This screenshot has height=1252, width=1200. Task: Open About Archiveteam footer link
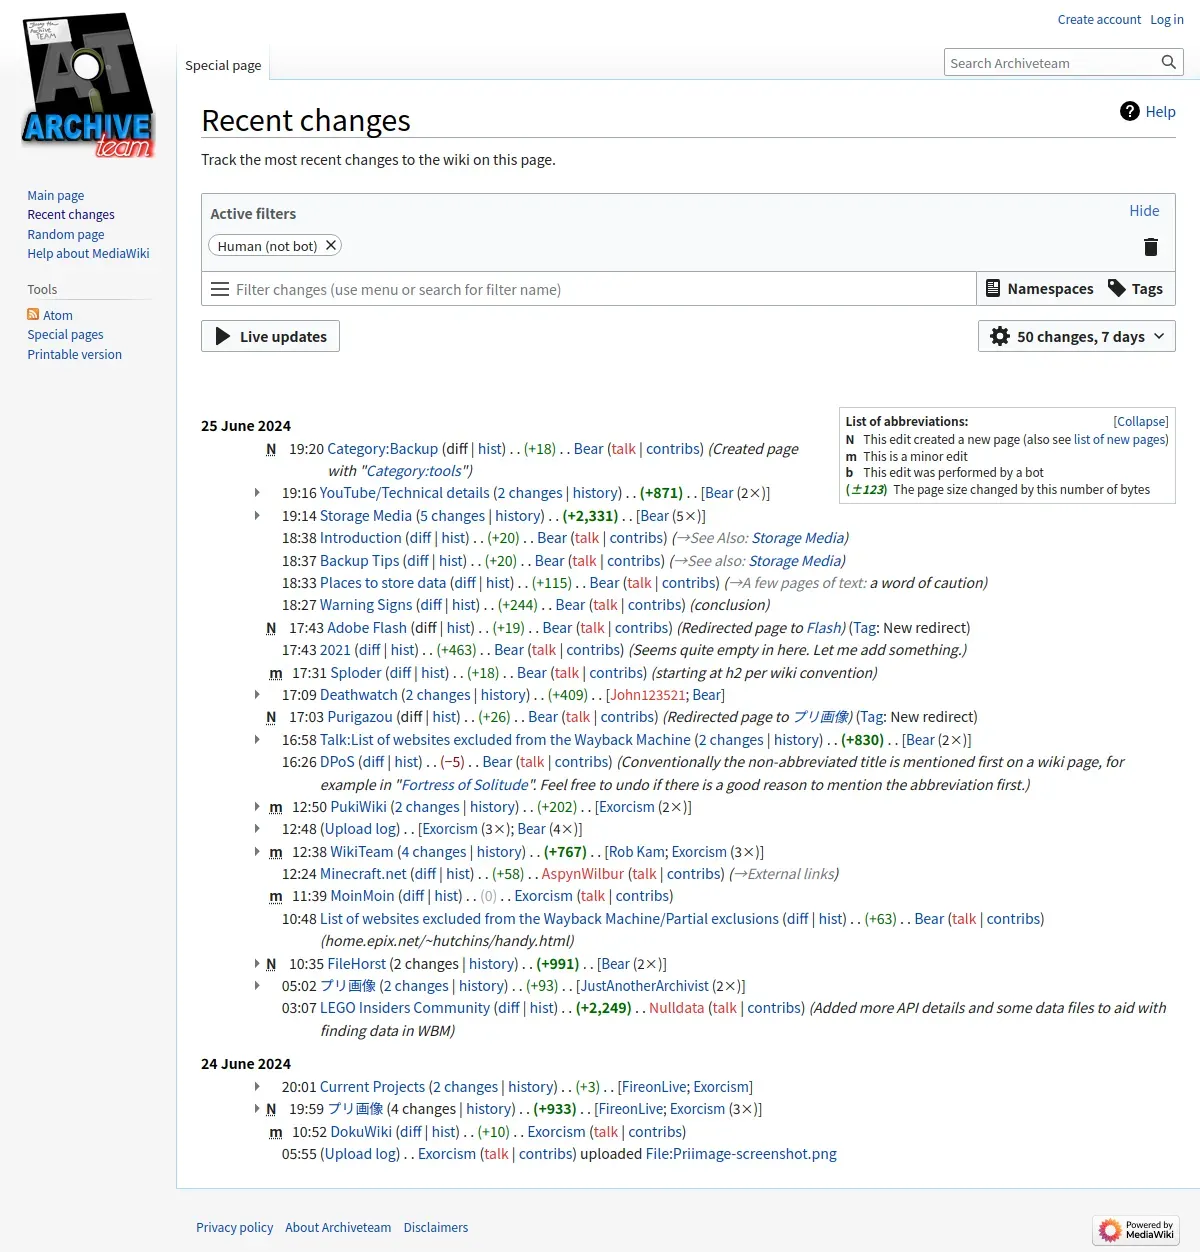338,1228
